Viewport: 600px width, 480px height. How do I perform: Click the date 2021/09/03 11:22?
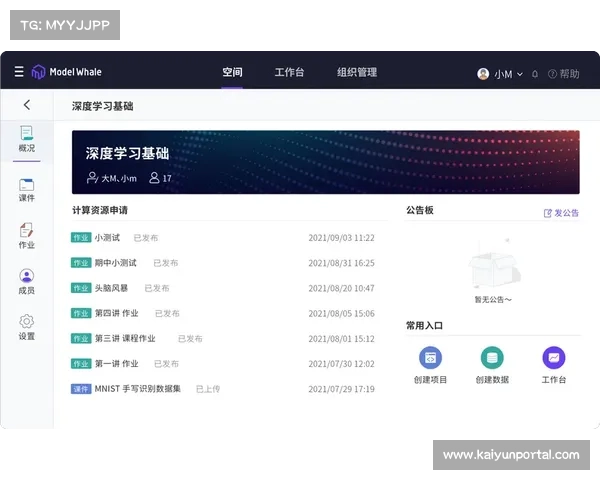[341, 238]
